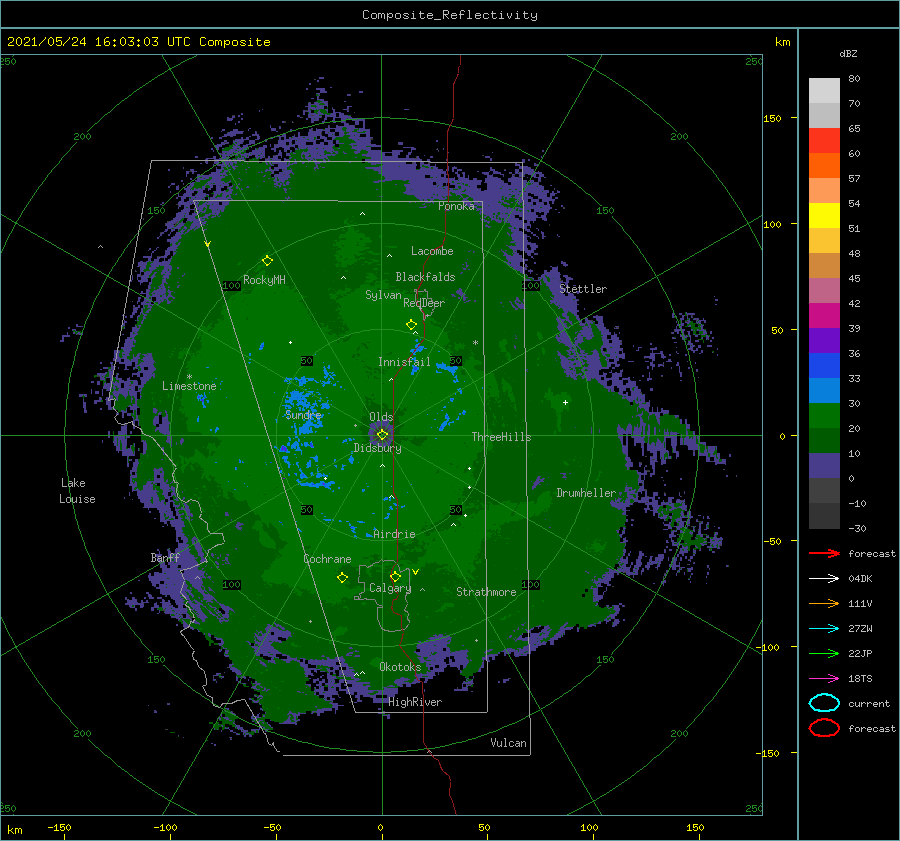Click the yellow diamond marker above Calgary

click(x=395, y=576)
